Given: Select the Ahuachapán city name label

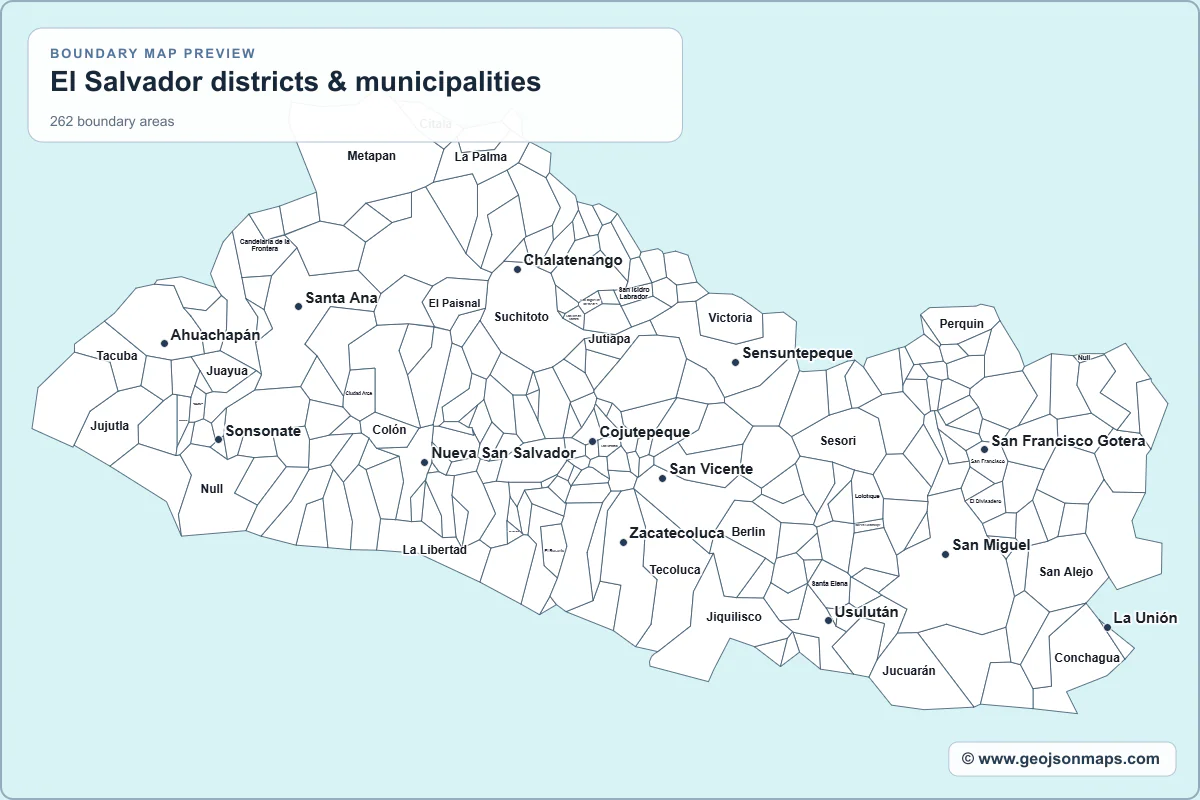Looking at the screenshot, I should tap(215, 335).
